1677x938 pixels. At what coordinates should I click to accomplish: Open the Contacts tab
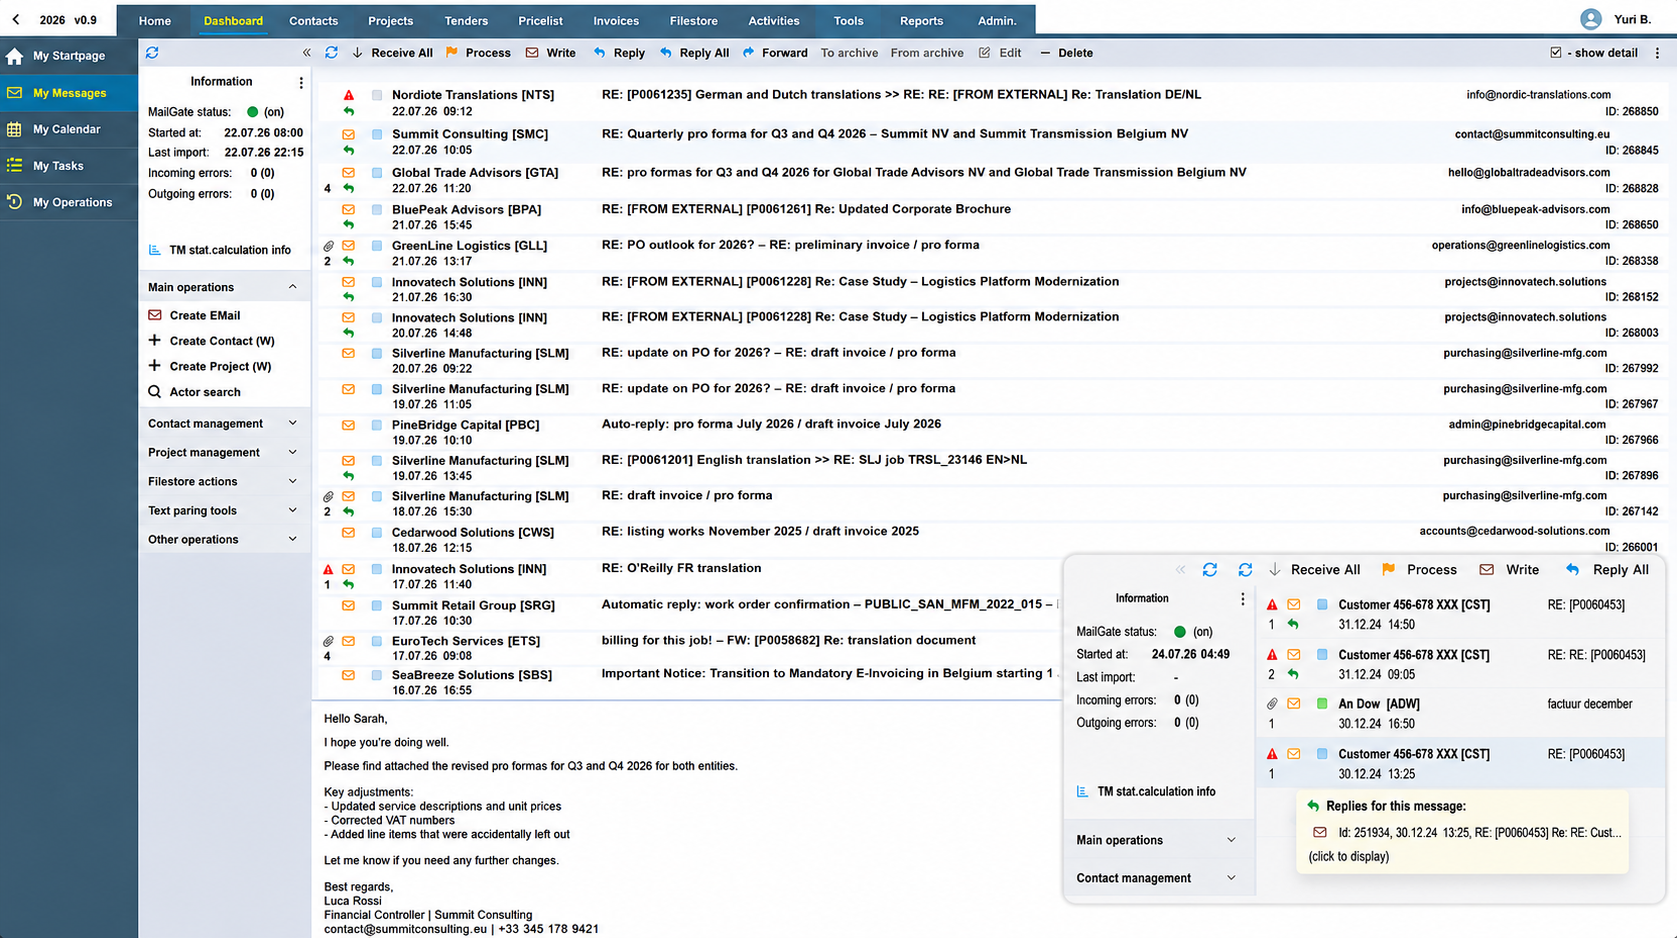pyautogui.click(x=313, y=20)
